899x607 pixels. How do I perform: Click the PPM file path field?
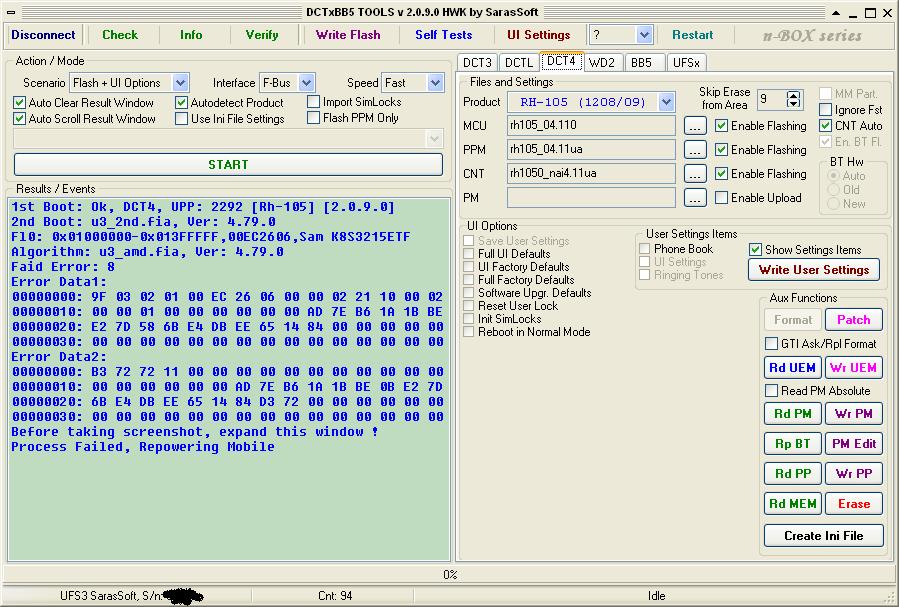pos(591,150)
